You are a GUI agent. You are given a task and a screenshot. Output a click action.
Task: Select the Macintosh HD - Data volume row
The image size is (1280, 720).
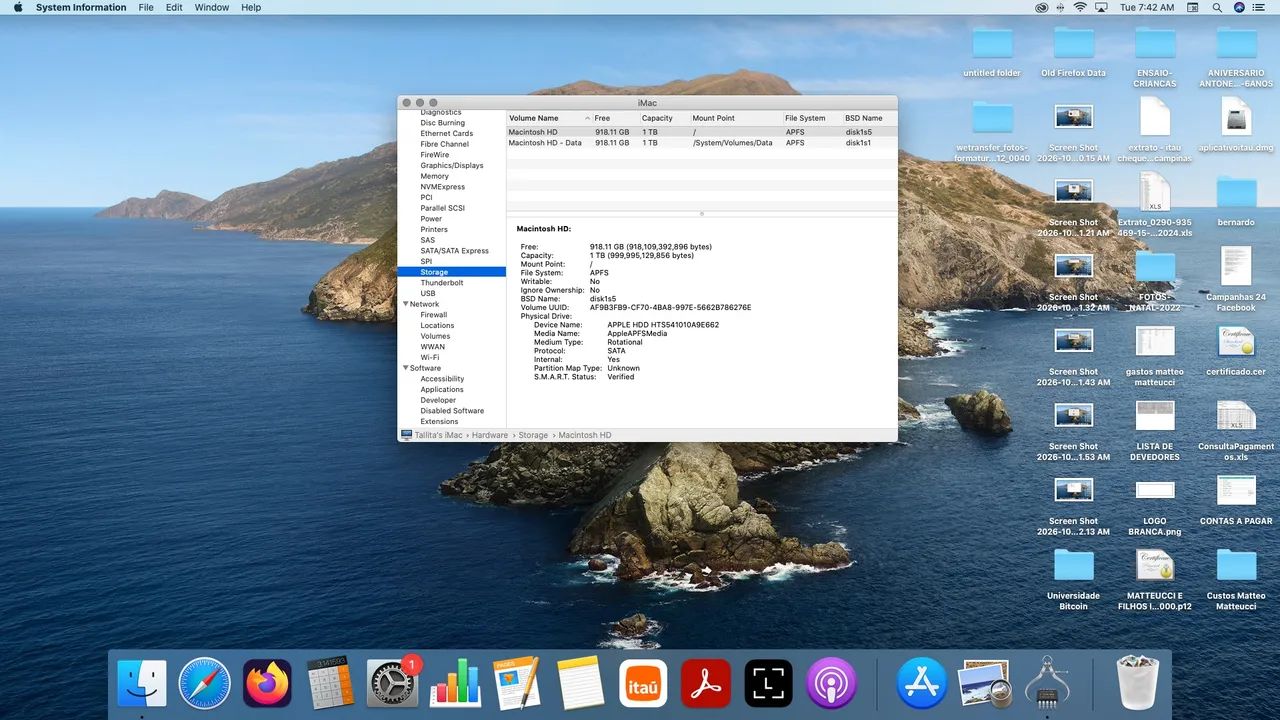pos(702,143)
